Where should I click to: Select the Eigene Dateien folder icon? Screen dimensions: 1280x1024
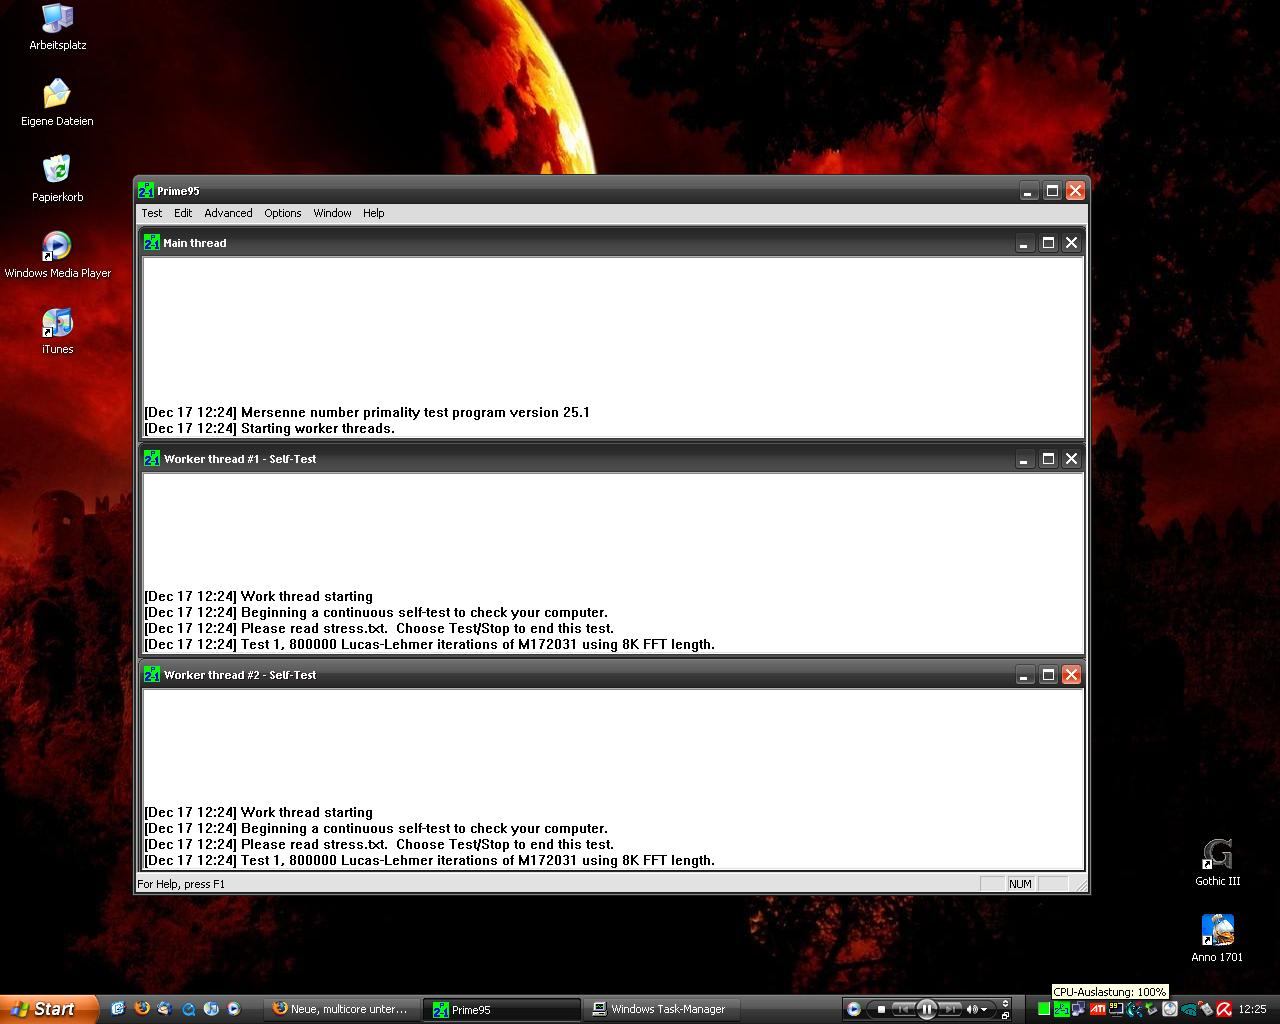(57, 102)
